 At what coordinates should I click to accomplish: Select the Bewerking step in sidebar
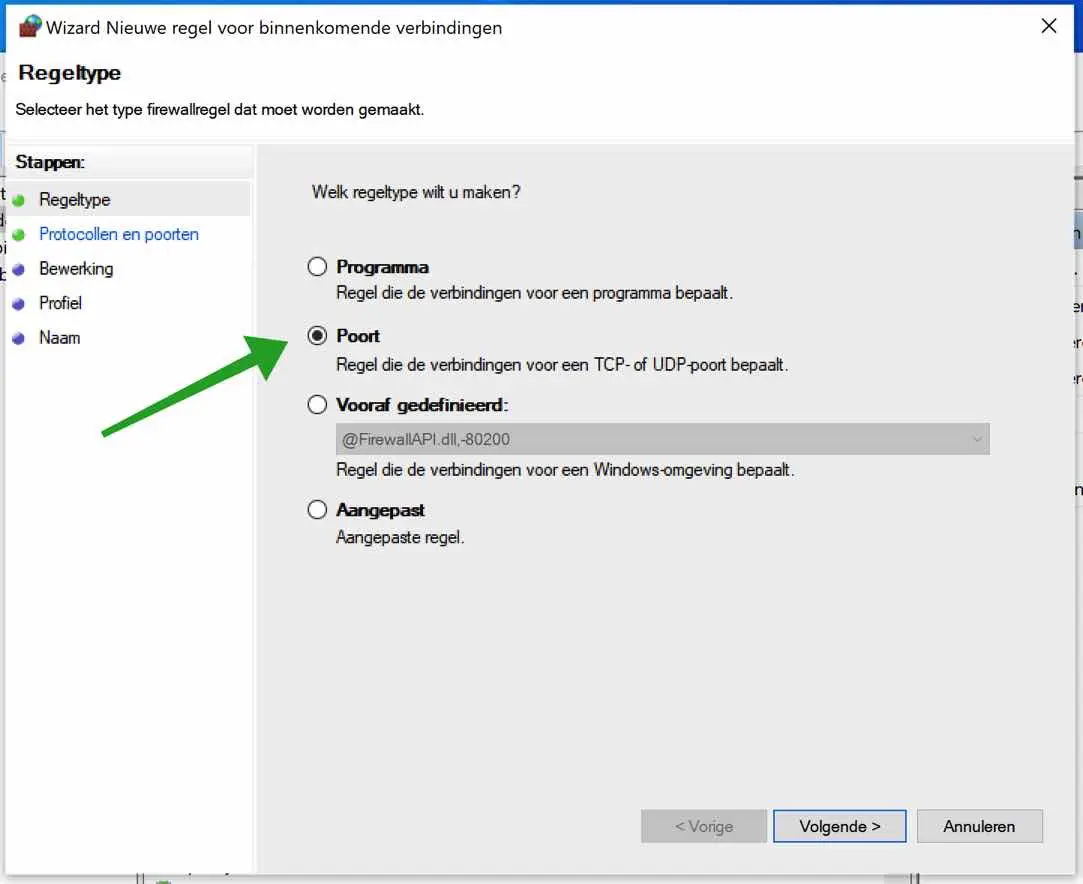coord(76,269)
